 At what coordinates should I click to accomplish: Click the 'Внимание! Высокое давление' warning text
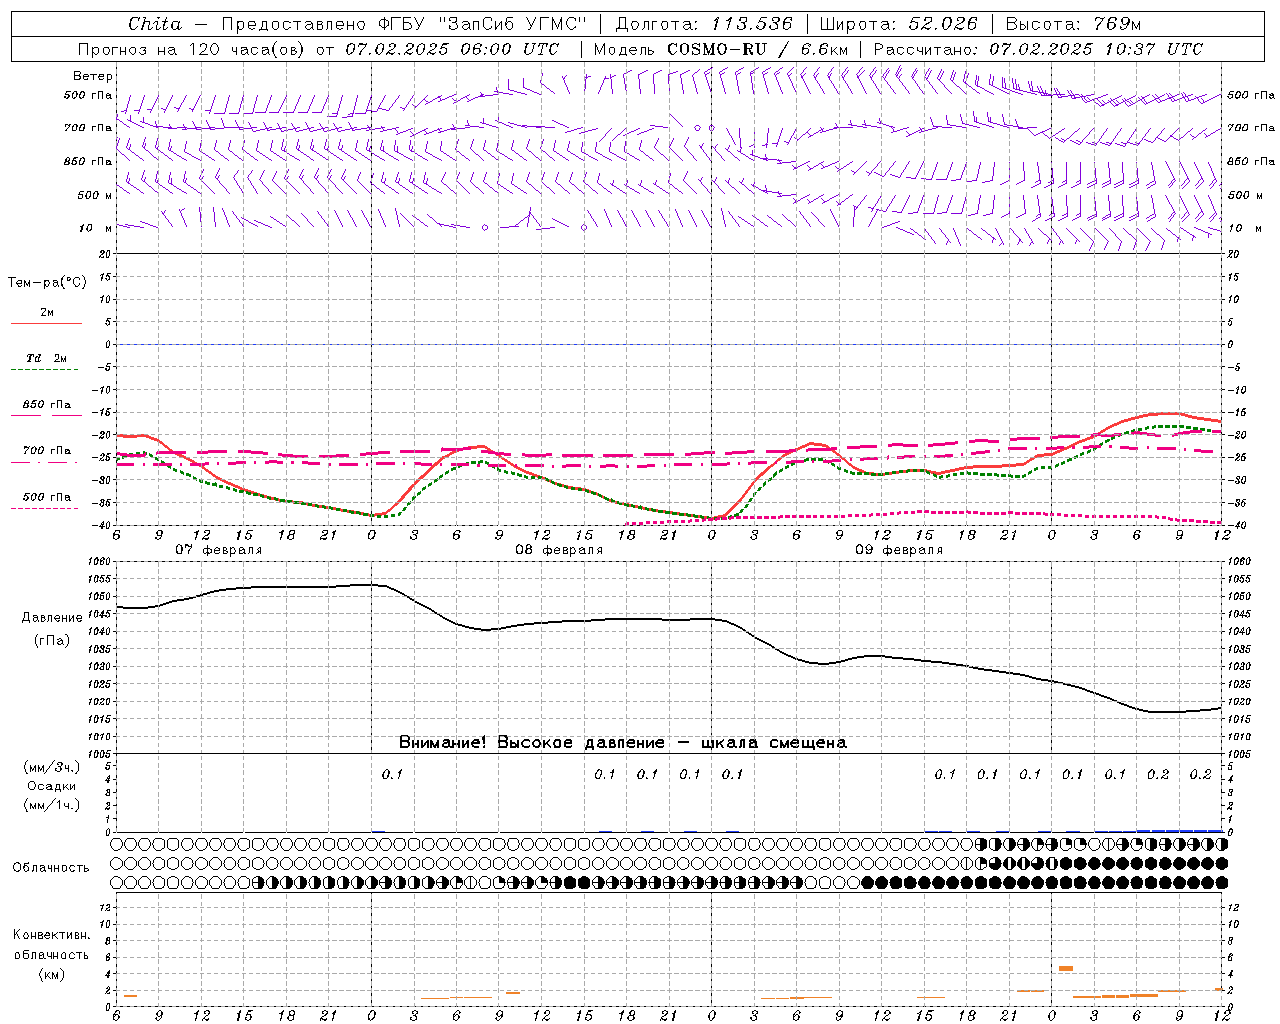point(531,742)
